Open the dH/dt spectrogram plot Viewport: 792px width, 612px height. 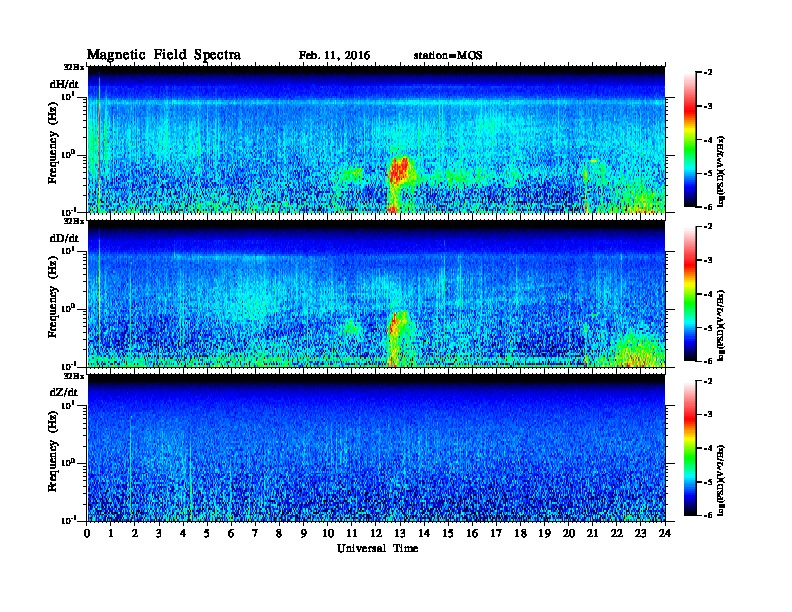[x=376, y=139]
